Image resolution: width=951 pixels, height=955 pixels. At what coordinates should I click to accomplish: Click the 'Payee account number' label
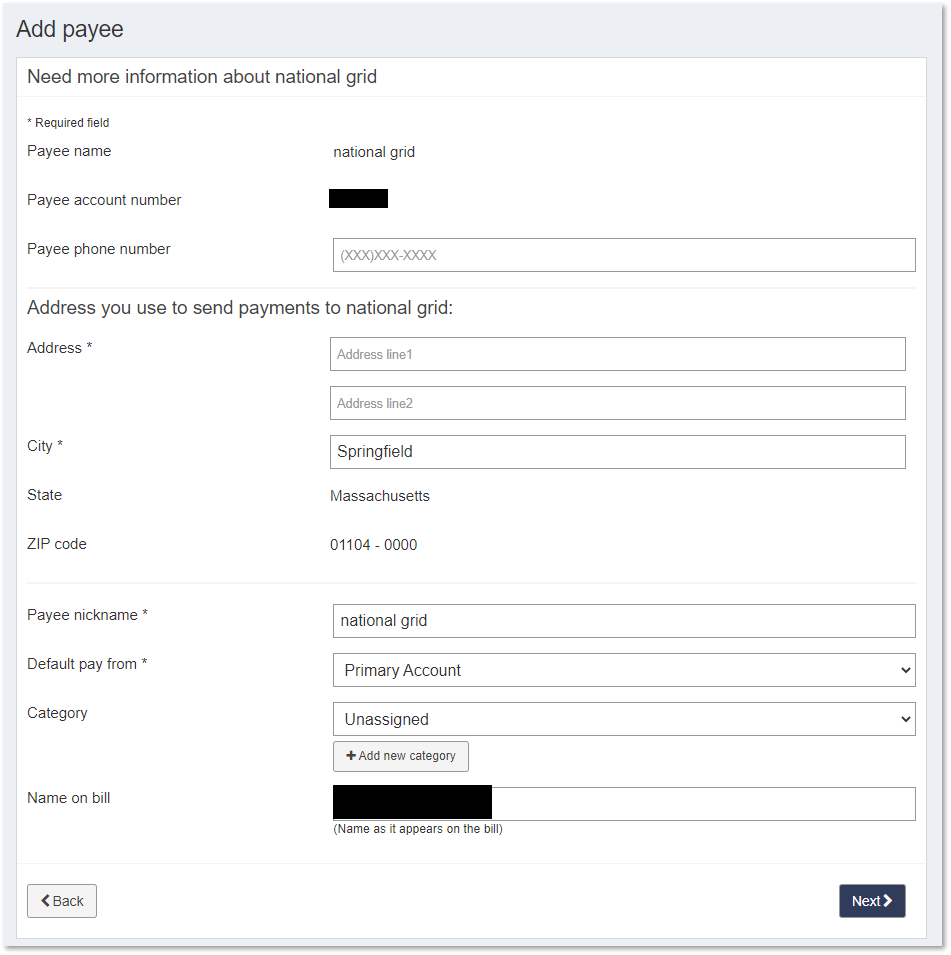pyautogui.click(x=104, y=200)
